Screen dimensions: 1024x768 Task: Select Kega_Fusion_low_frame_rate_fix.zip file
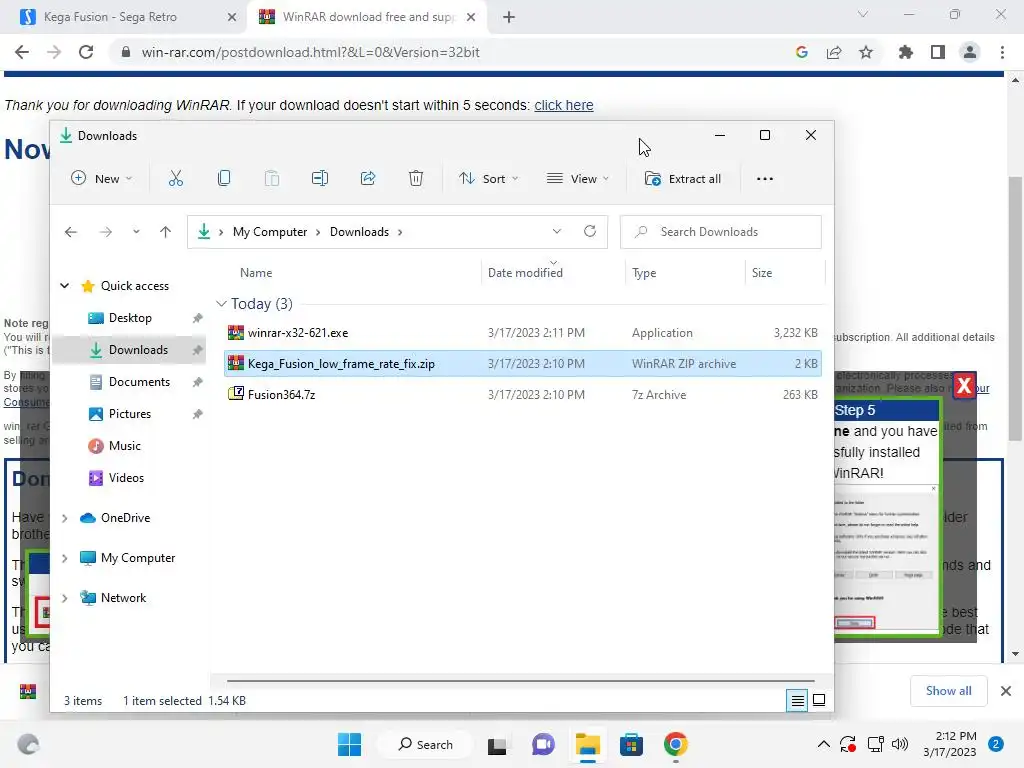pyautogui.click(x=522, y=364)
